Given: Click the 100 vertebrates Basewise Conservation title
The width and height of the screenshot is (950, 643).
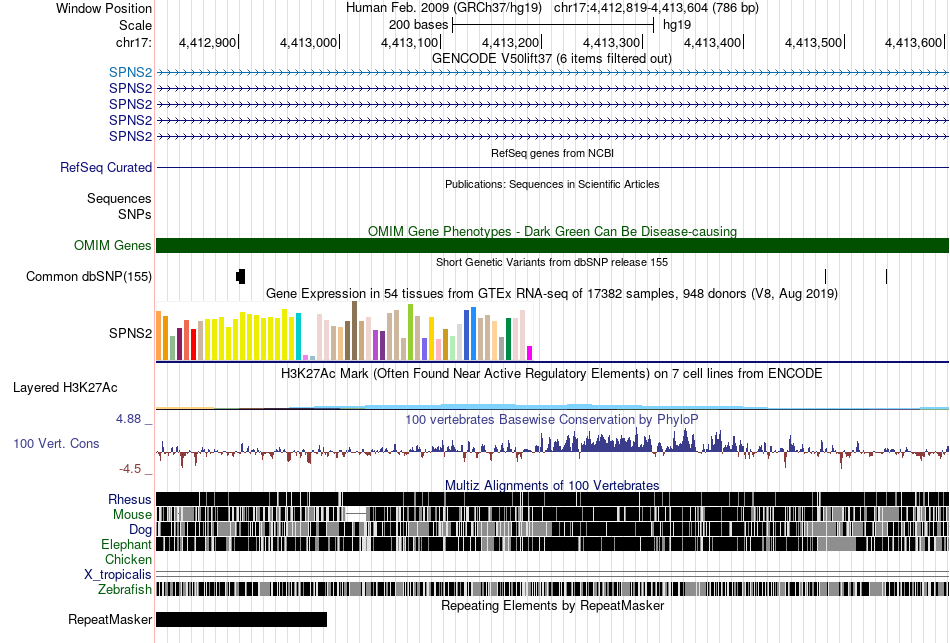Looking at the screenshot, I should 552,419.
